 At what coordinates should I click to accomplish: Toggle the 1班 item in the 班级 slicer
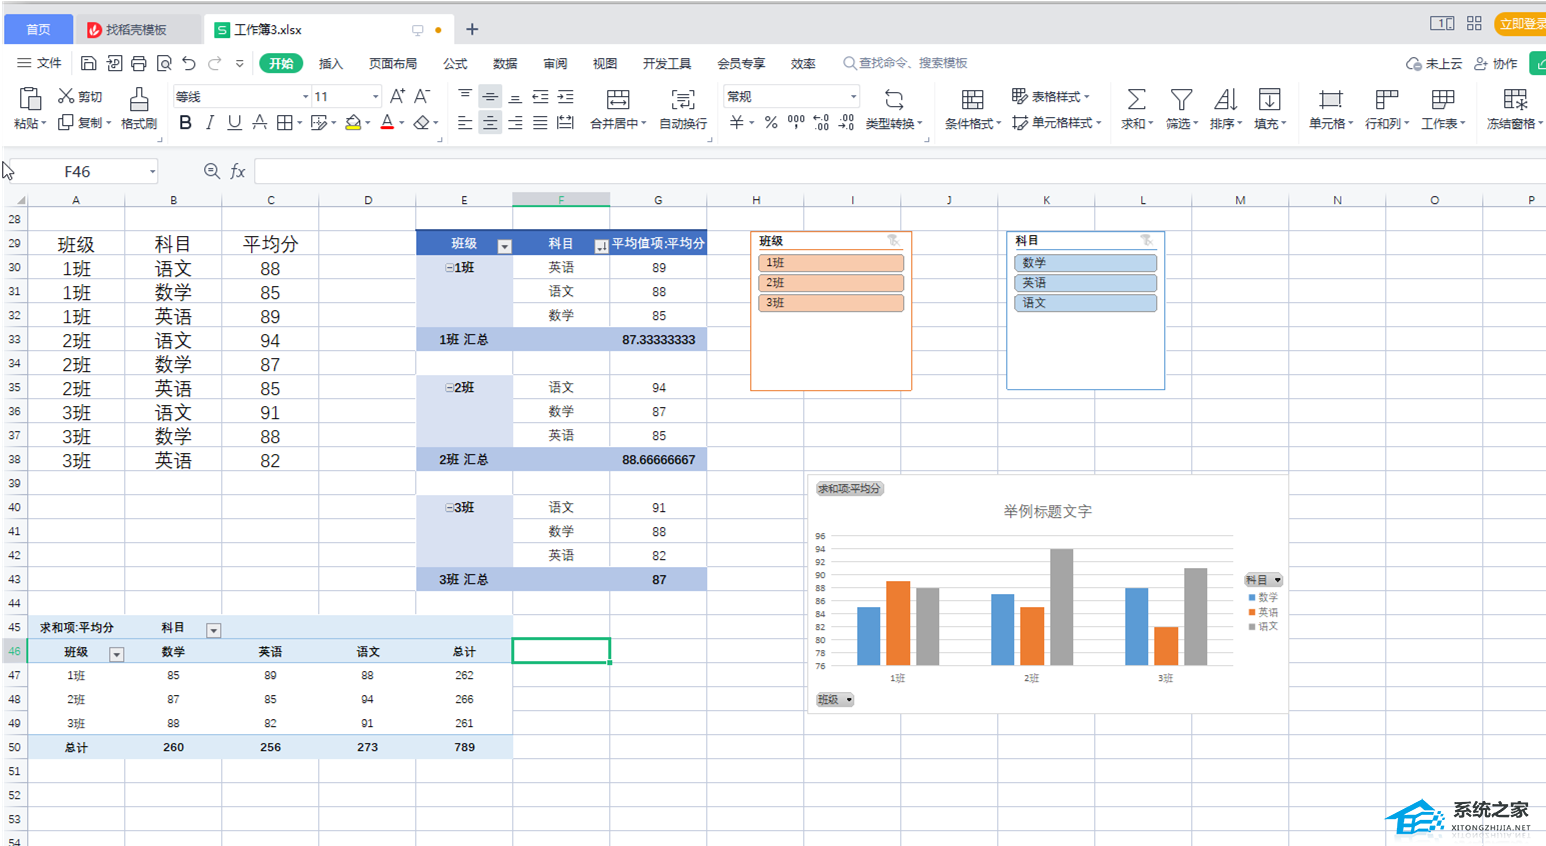click(830, 263)
